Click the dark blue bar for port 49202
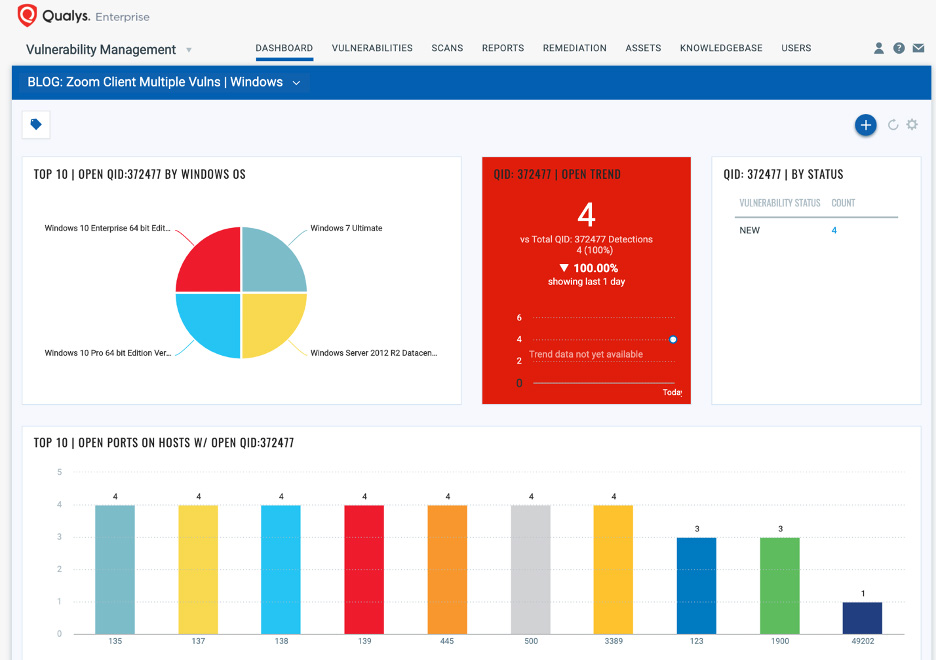 (862, 617)
